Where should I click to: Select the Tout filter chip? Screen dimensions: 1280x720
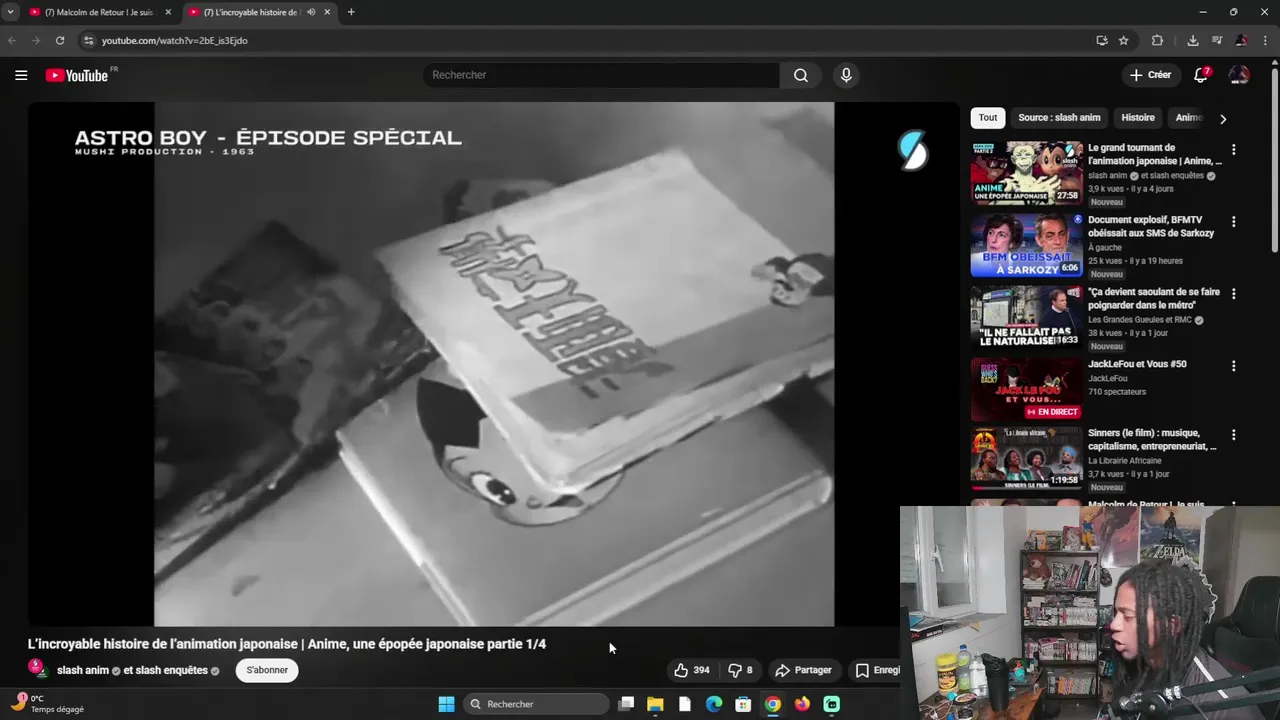coord(988,118)
